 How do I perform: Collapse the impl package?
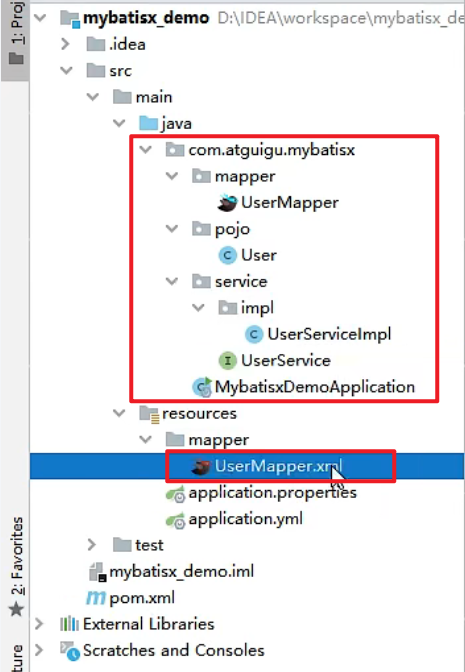coord(198,308)
